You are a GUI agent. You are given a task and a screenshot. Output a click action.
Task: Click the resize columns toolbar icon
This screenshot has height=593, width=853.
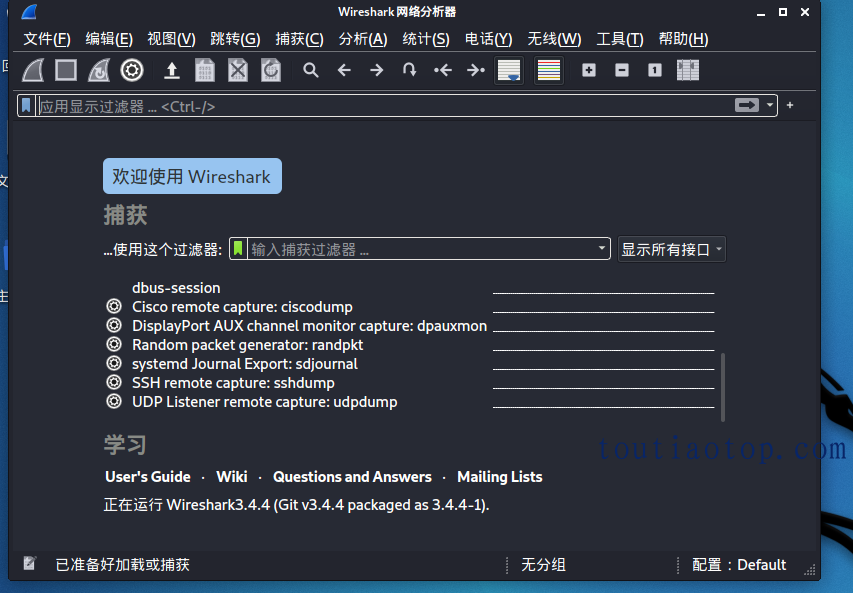[688, 70]
